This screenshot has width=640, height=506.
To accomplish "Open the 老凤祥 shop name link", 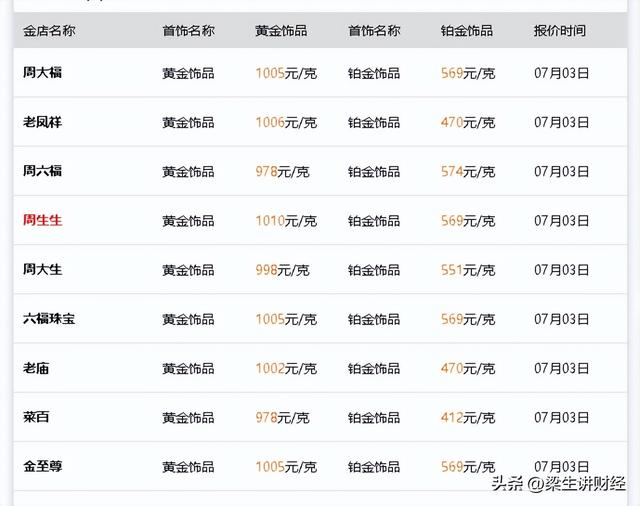I will [x=42, y=122].
